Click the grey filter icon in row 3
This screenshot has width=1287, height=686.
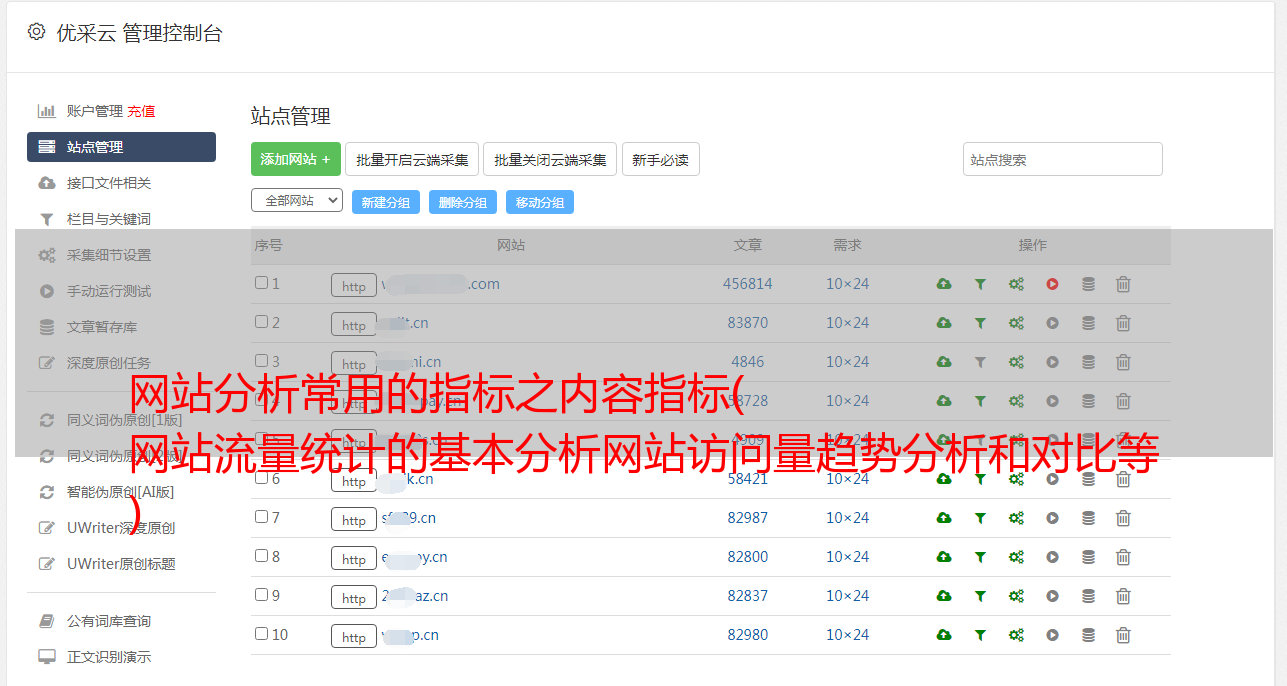980,362
